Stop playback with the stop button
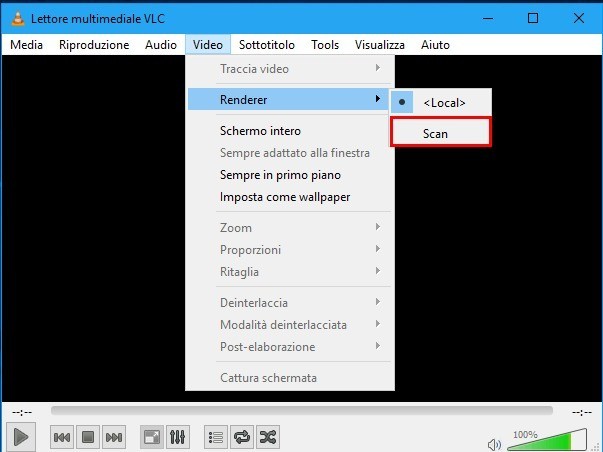Image resolution: width=603 pixels, height=452 pixels. [x=88, y=437]
